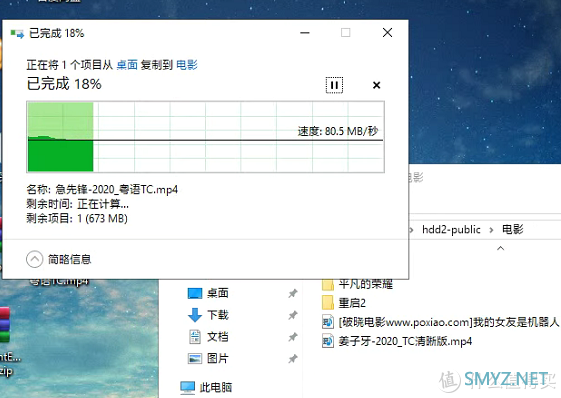Click the 重启2 folder icon
This screenshot has height=398, width=561.
[328, 303]
